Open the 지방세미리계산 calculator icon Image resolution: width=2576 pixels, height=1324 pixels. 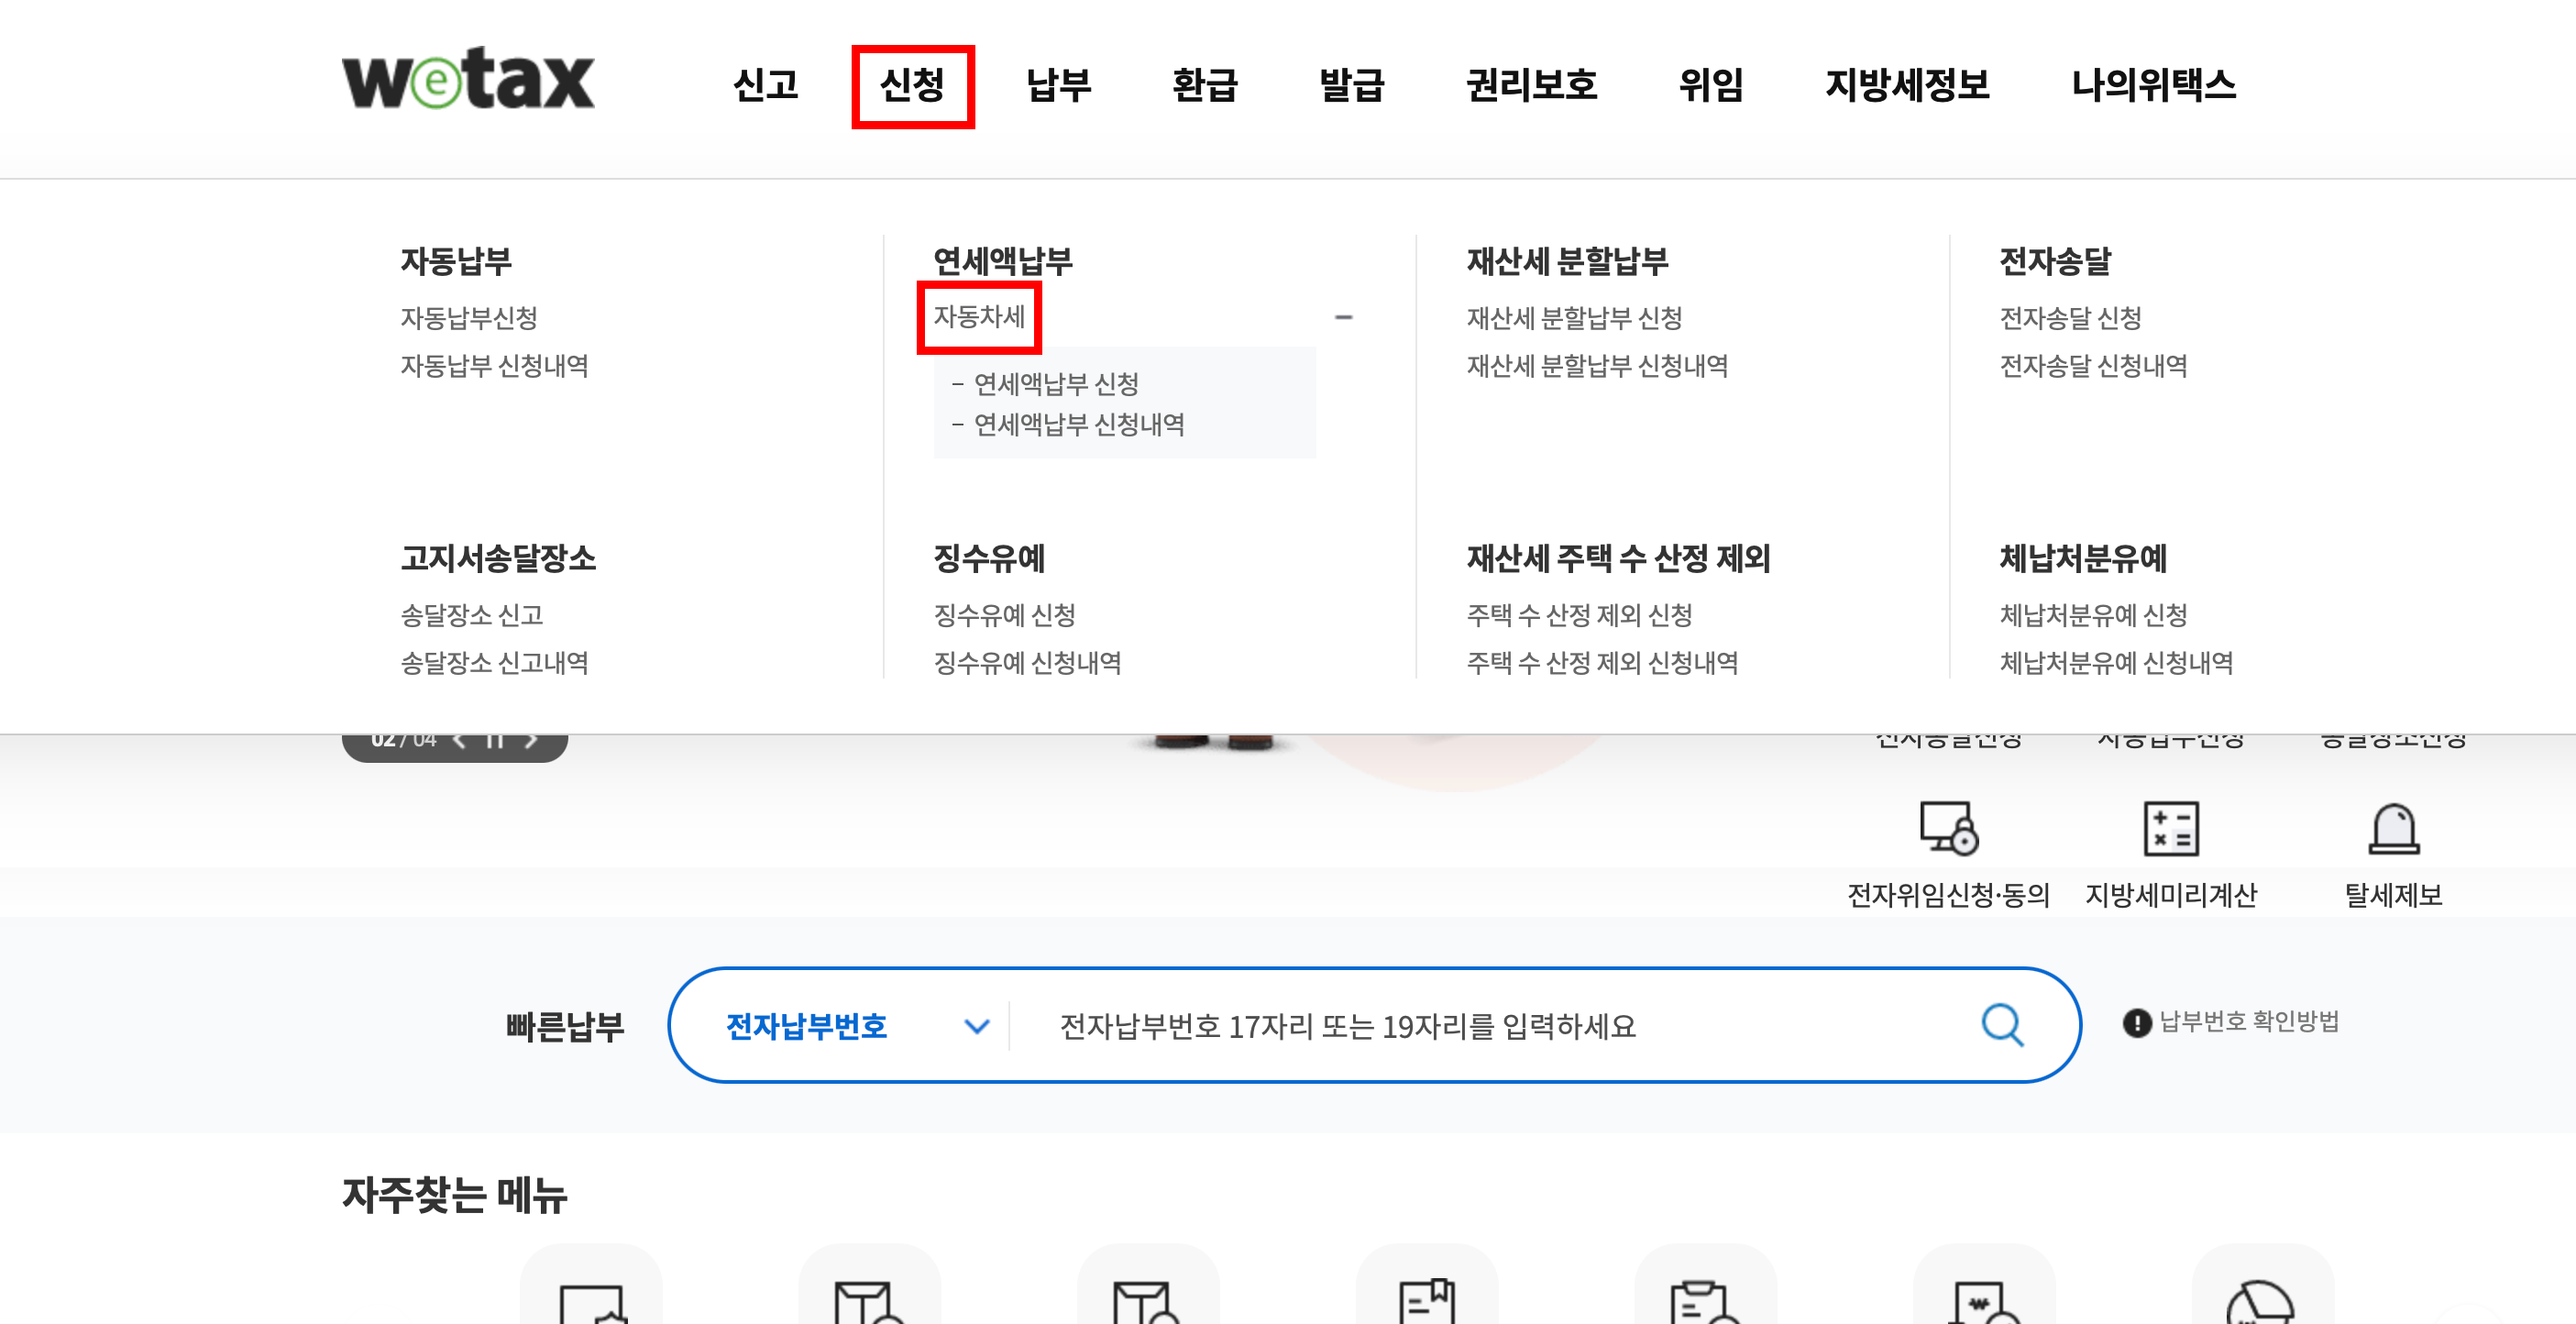tap(2170, 828)
